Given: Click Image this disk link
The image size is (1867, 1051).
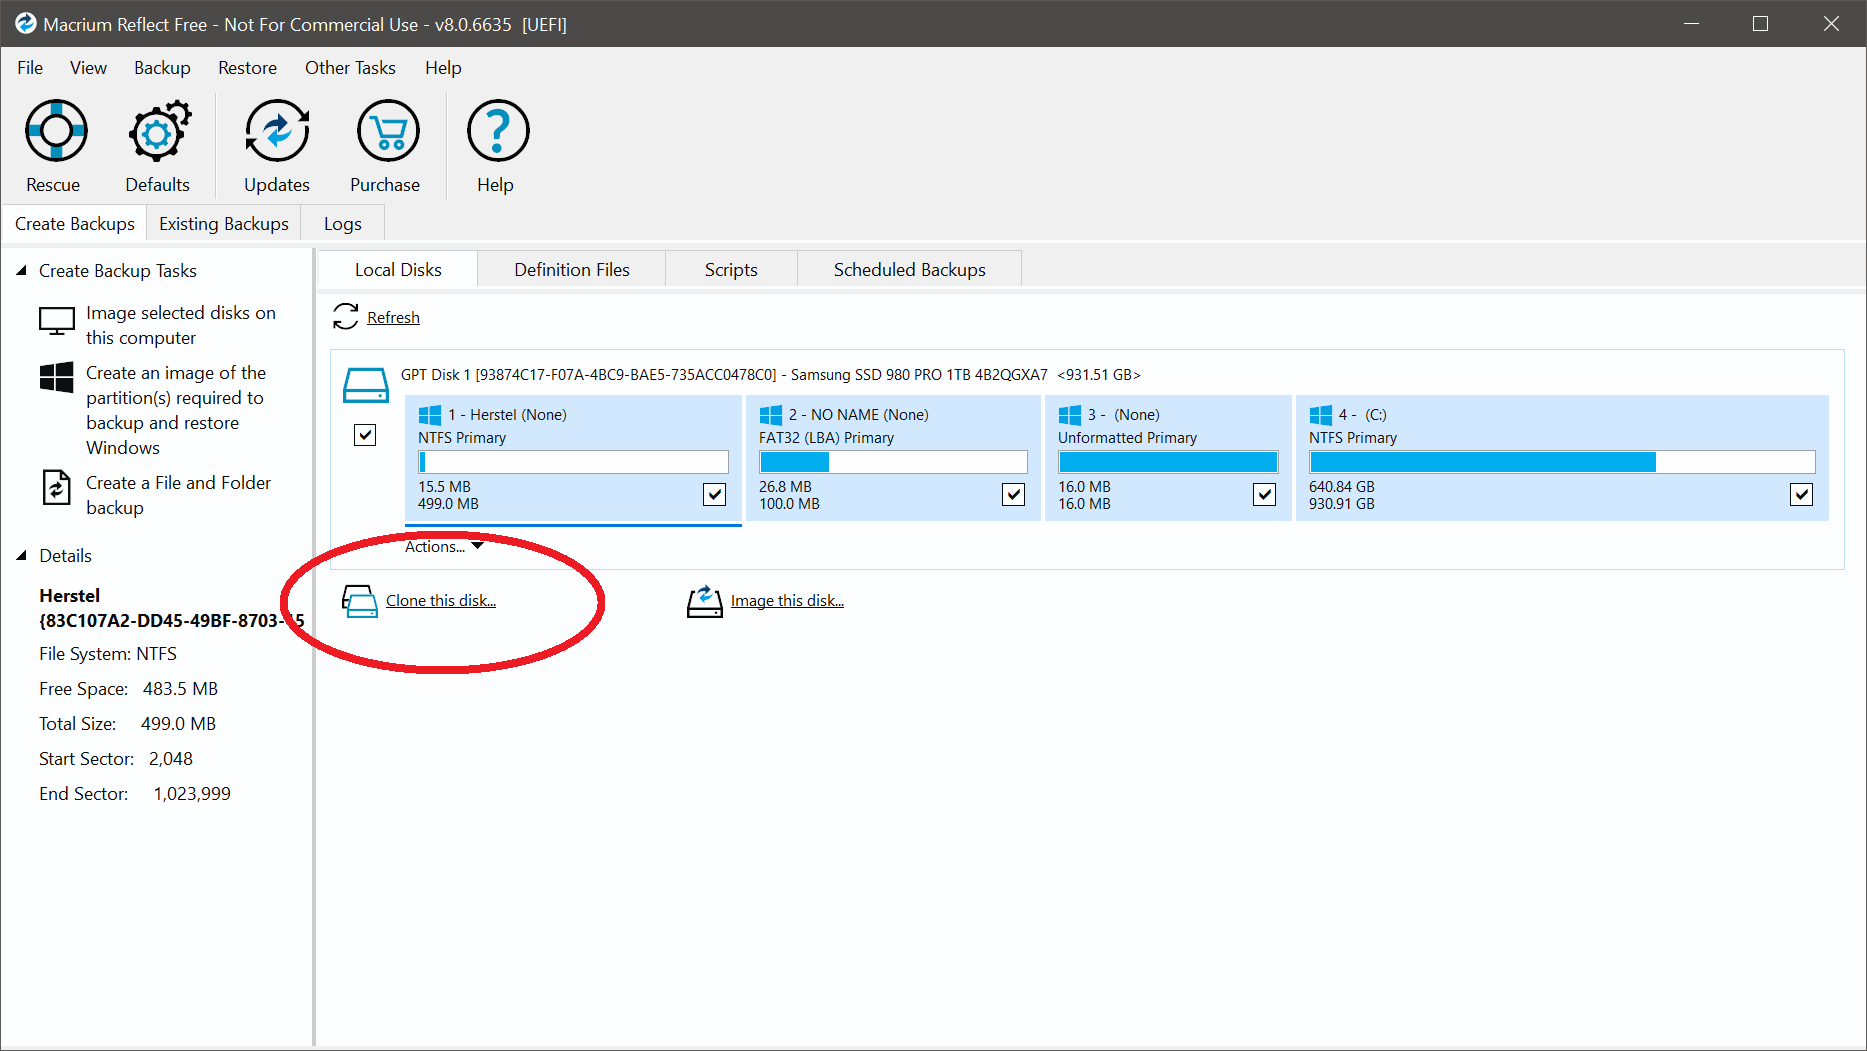Looking at the screenshot, I should click(x=787, y=601).
